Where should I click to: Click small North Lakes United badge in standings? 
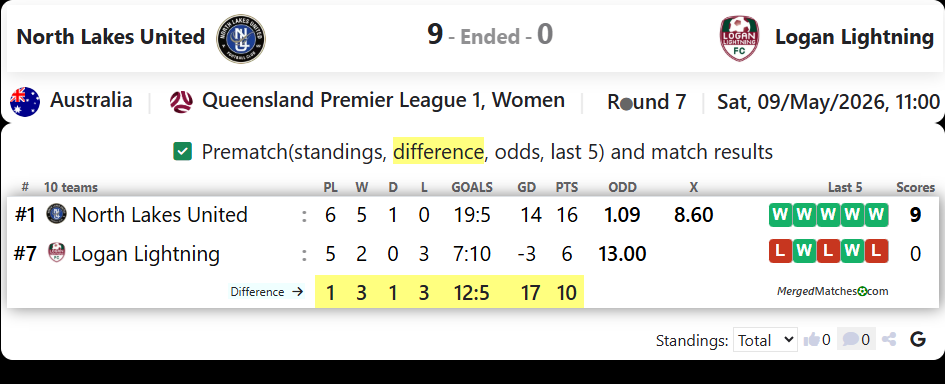pos(57,214)
